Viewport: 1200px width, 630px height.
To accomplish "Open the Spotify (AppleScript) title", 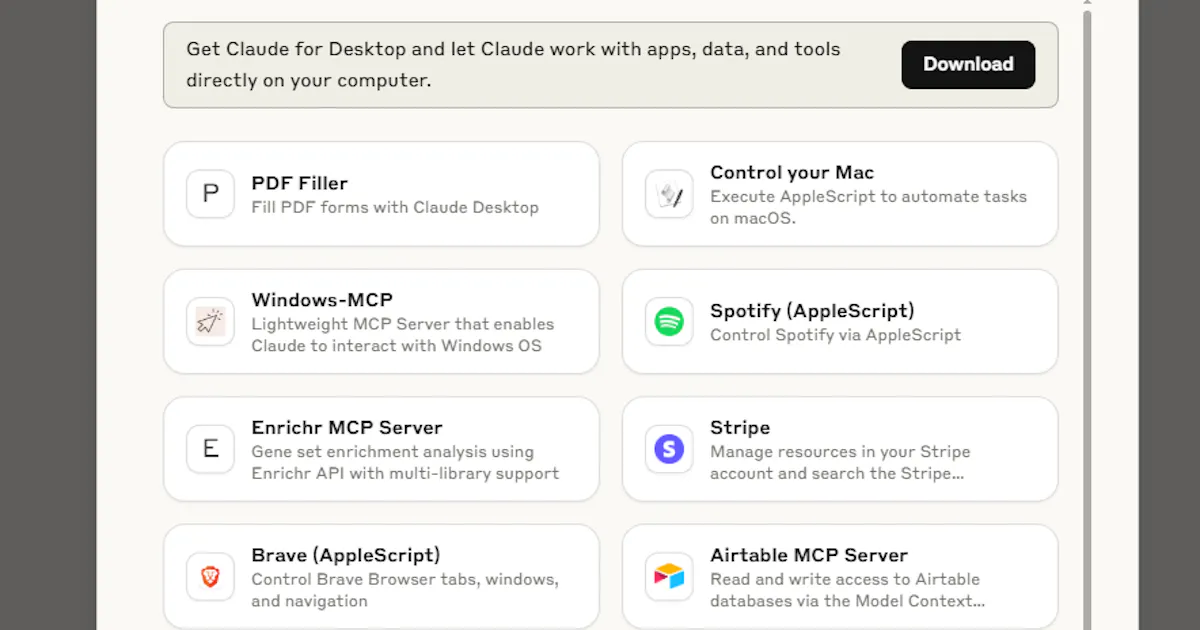I will coord(812,311).
